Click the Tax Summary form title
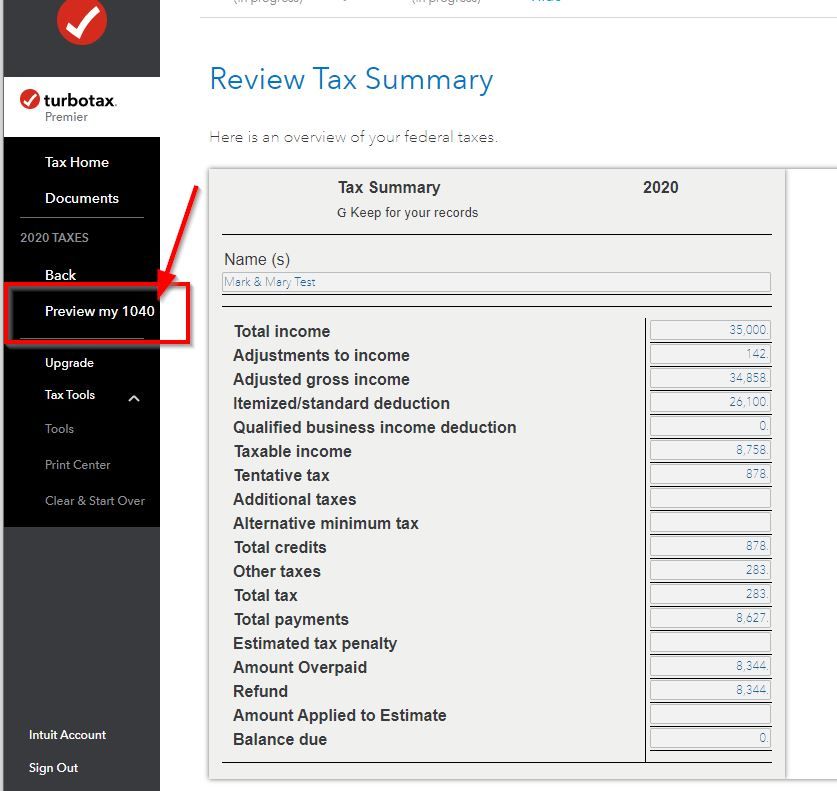The width and height of the screenshot is (837, 791). tap(389, 187)
